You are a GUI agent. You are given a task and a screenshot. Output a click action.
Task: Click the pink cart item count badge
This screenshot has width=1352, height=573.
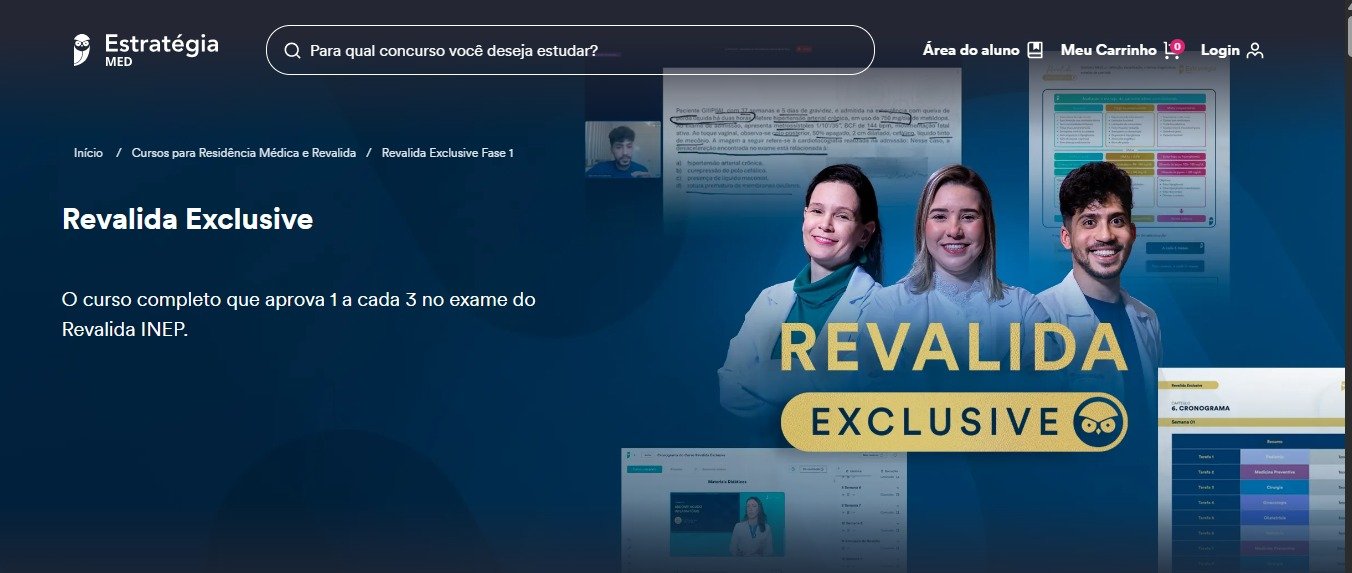coord(1178,45)
